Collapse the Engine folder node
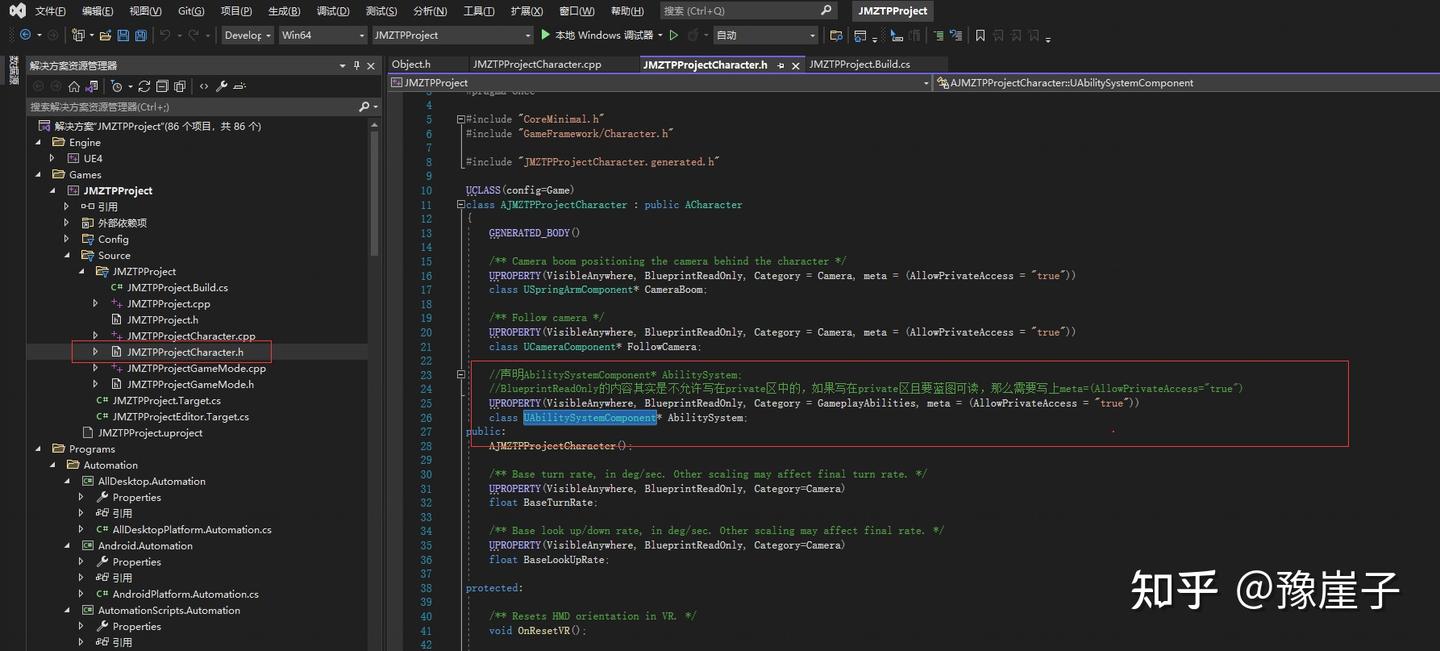Screen dimensions: 1440x651 point(40,143)
